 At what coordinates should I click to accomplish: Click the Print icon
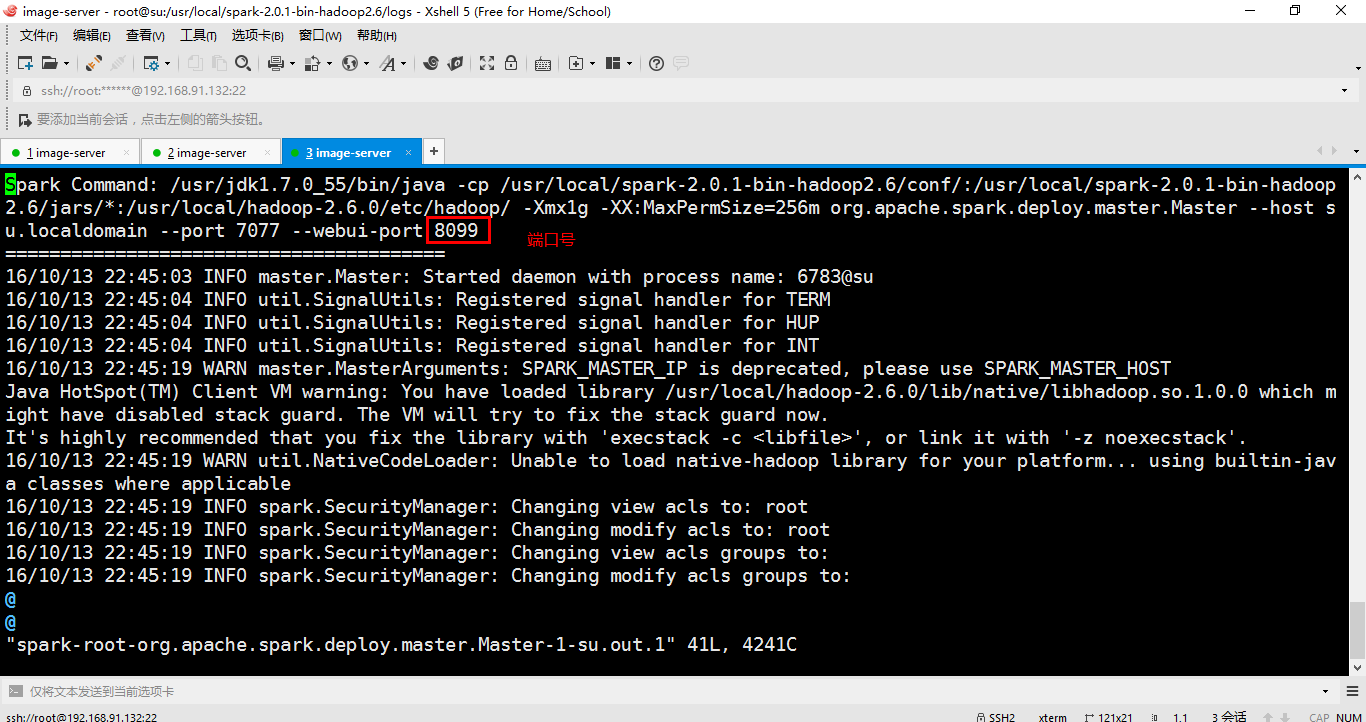(x=276, y=63)
